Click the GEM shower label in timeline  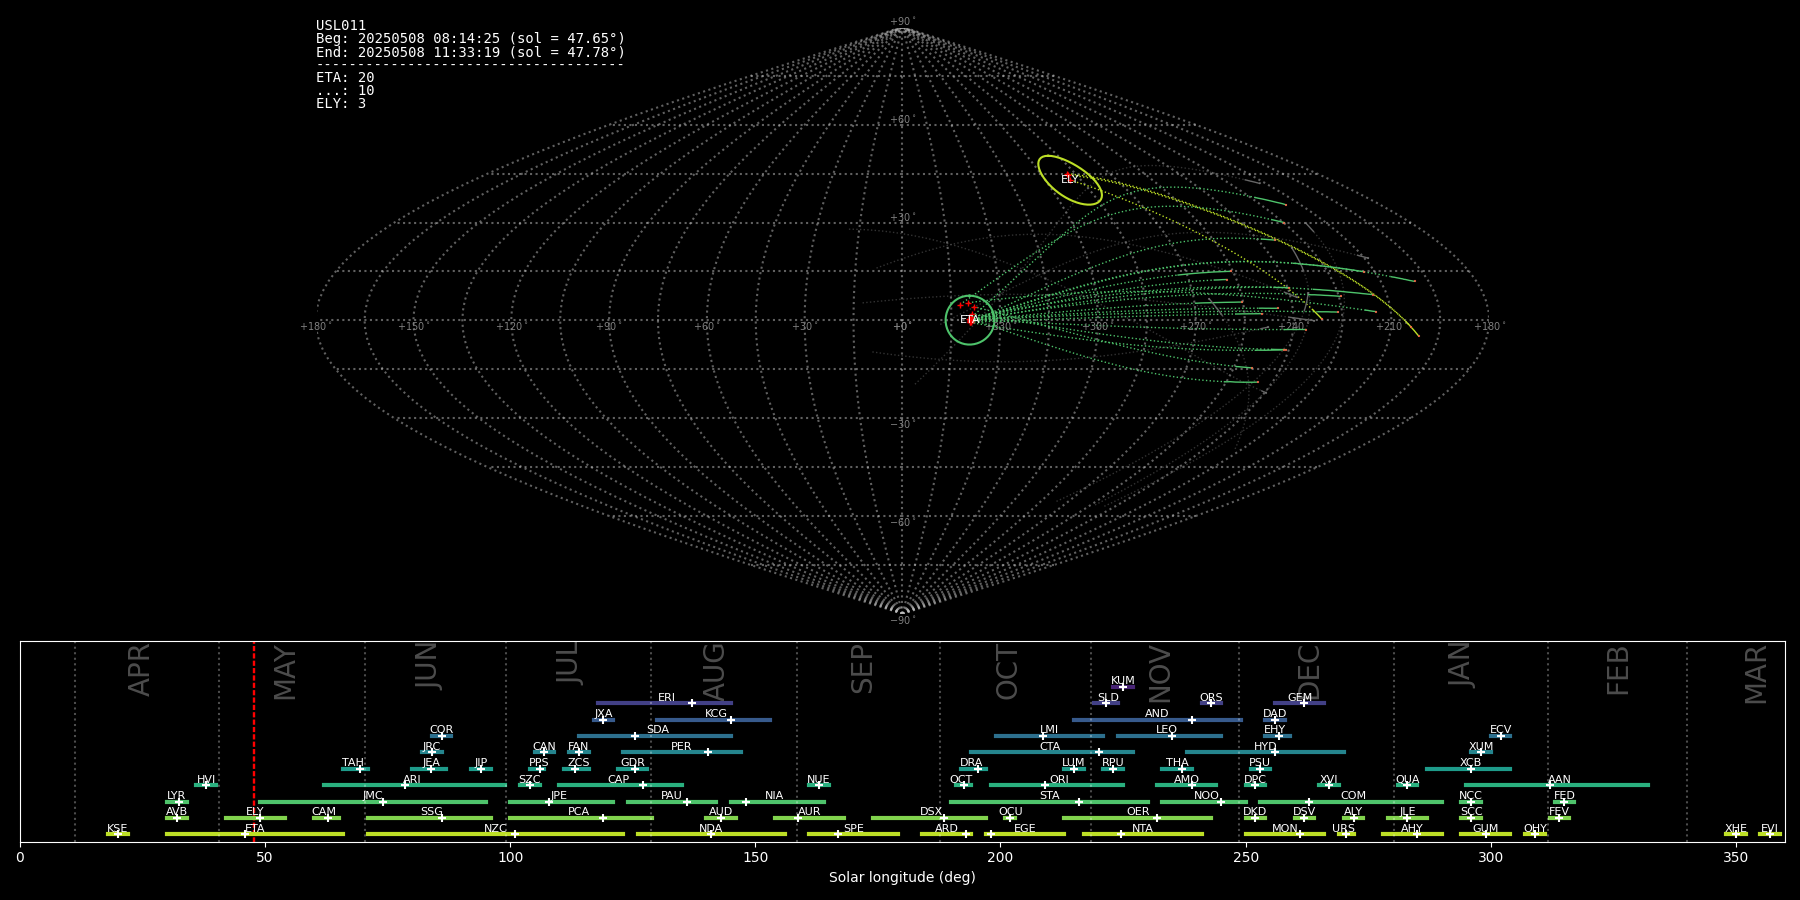pyautogui.click(x=1300, y=697)
